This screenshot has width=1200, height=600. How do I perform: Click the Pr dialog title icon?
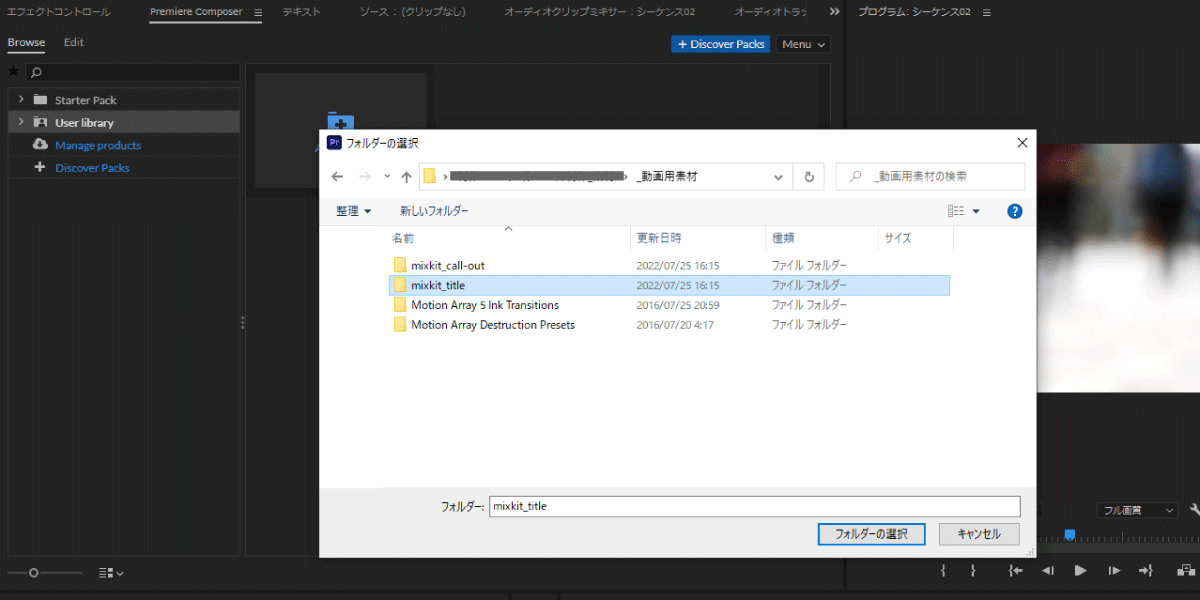335,143
